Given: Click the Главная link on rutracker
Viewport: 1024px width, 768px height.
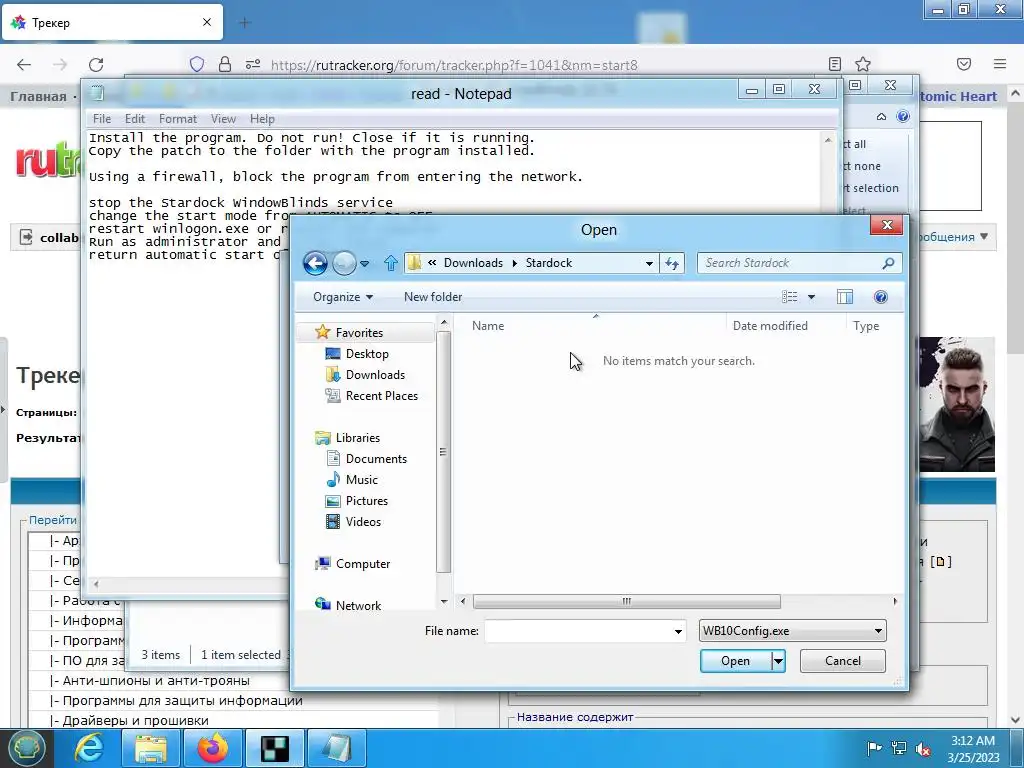Looking at the screenshot, I should tap(38, 97).
